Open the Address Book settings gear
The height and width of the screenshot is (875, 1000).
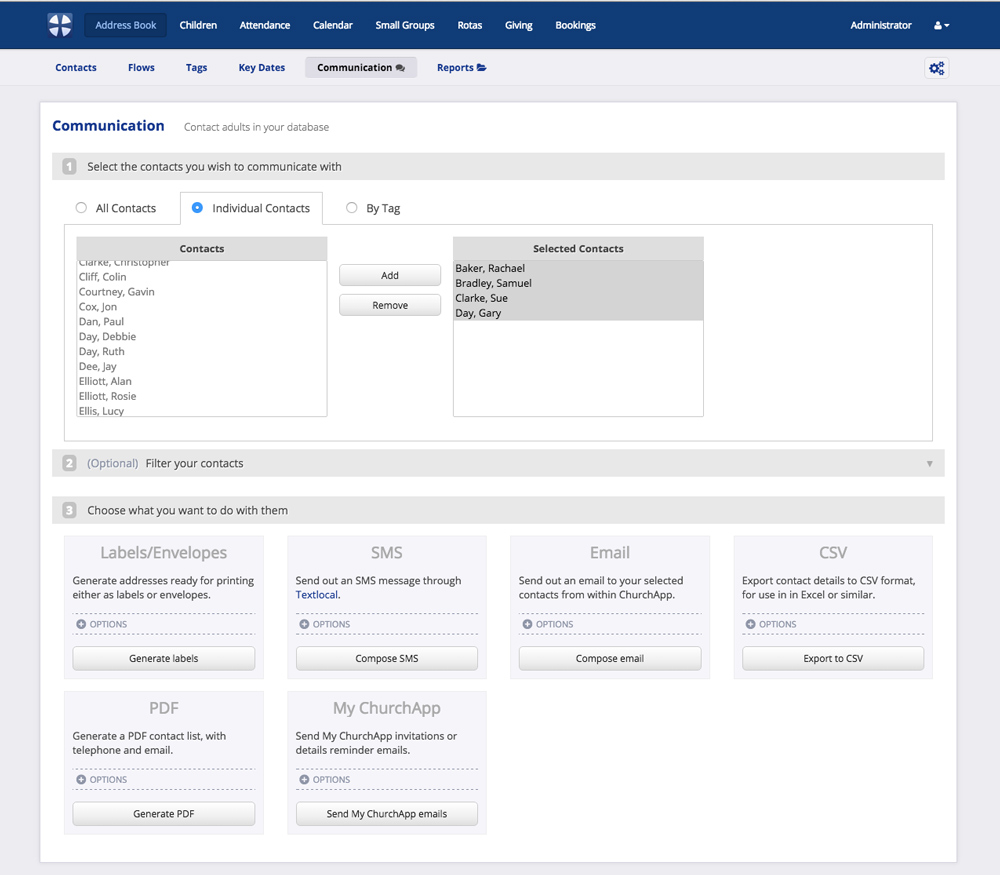[936, 67]
